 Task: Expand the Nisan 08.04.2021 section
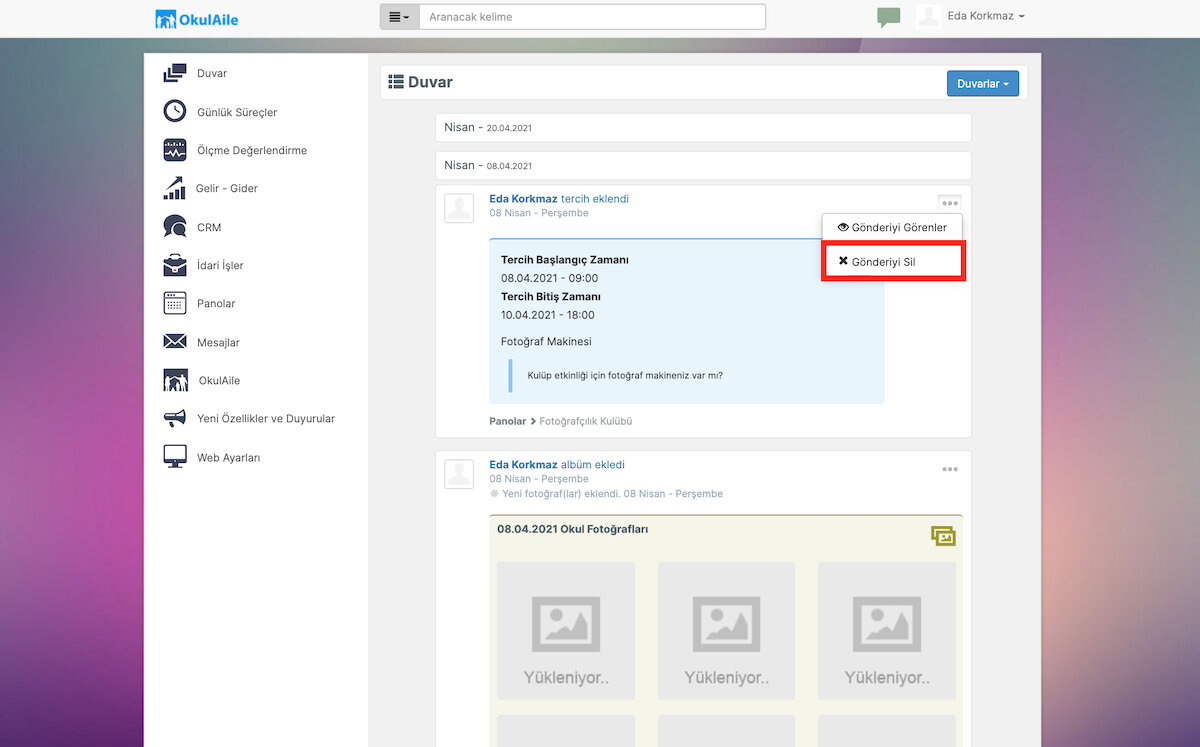click(703, 165)
